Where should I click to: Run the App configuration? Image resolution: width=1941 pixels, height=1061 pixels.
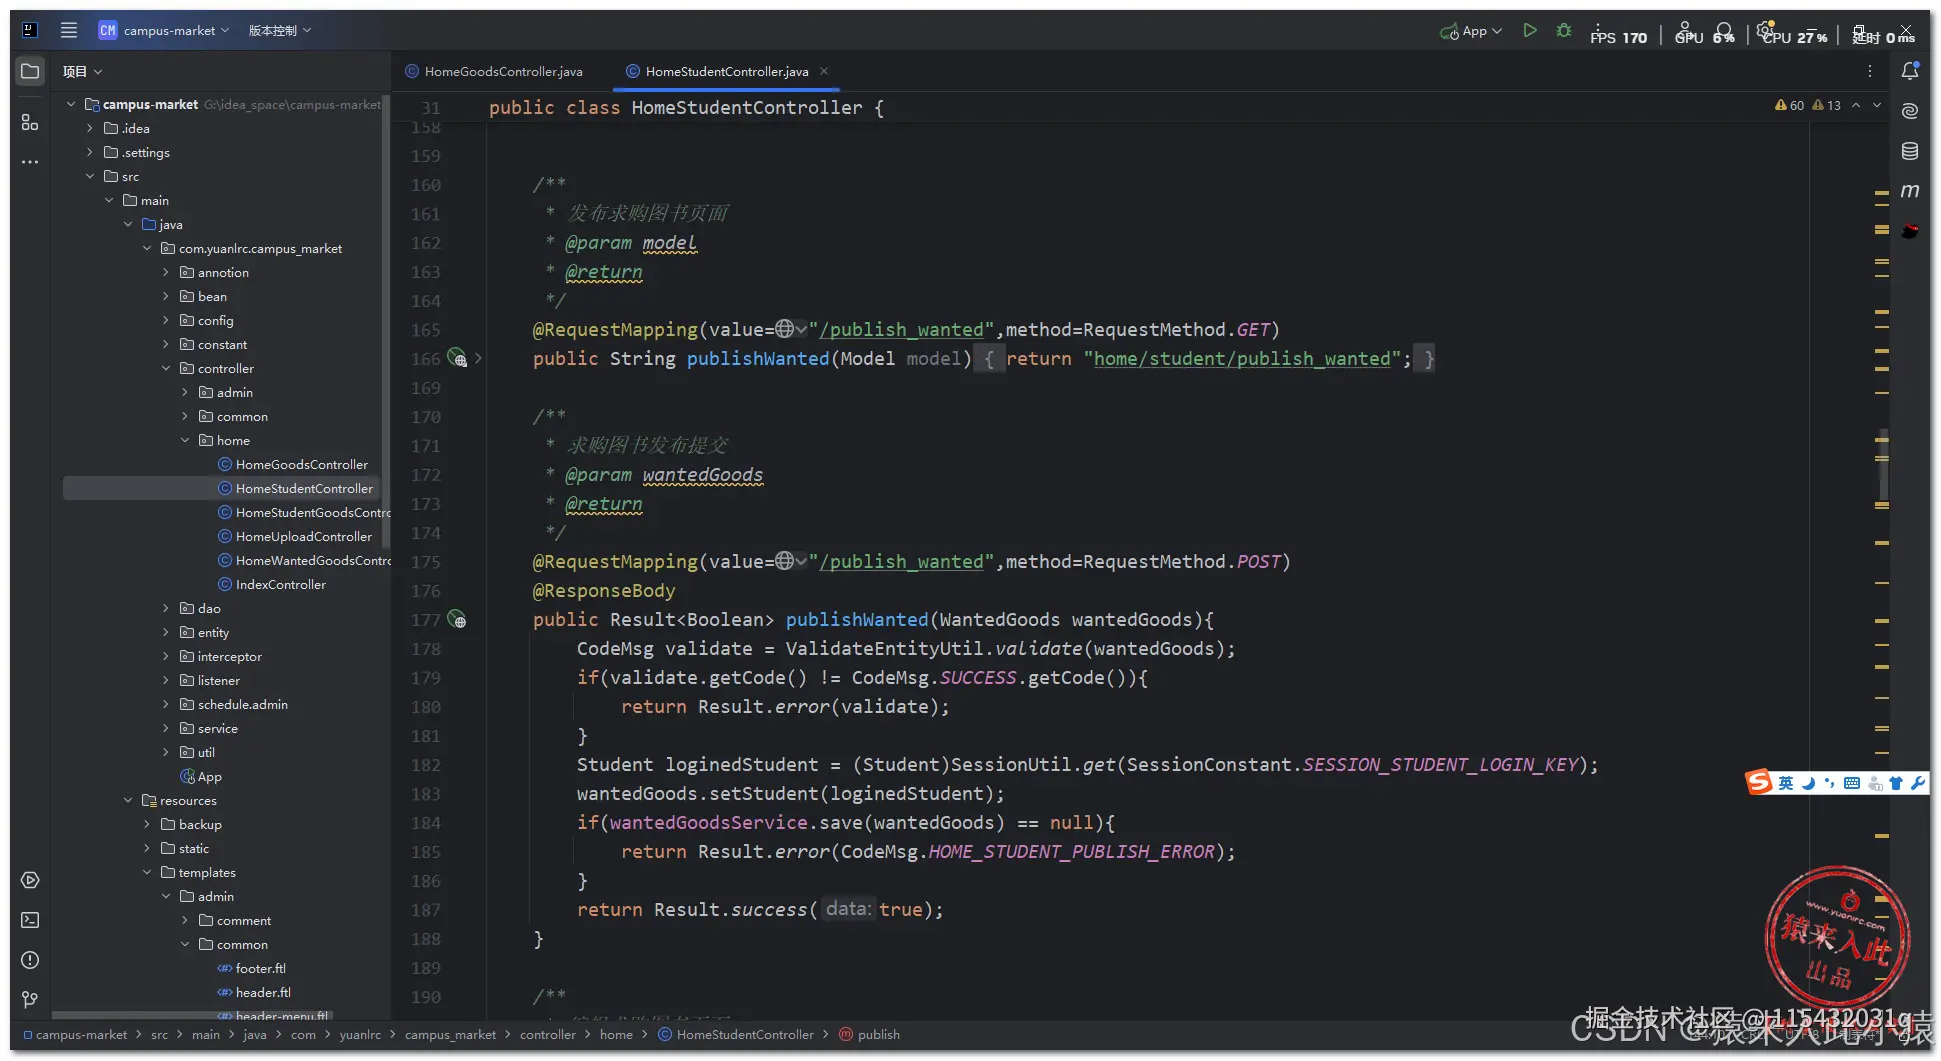click(1529, 31)
